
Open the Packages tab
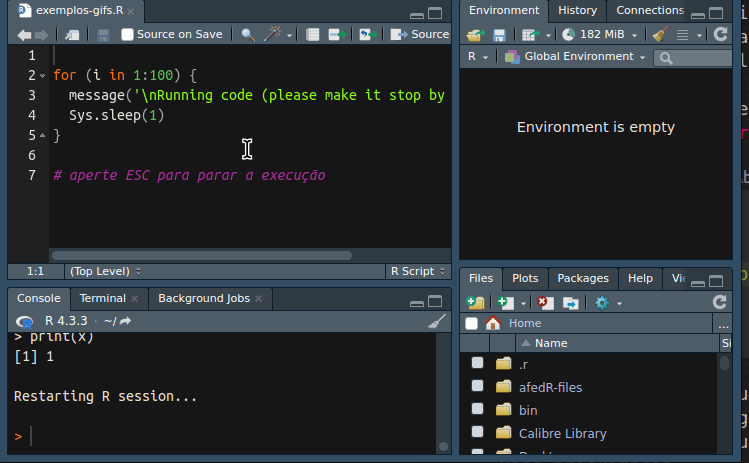pyautogui.click(x=582, y=278)
